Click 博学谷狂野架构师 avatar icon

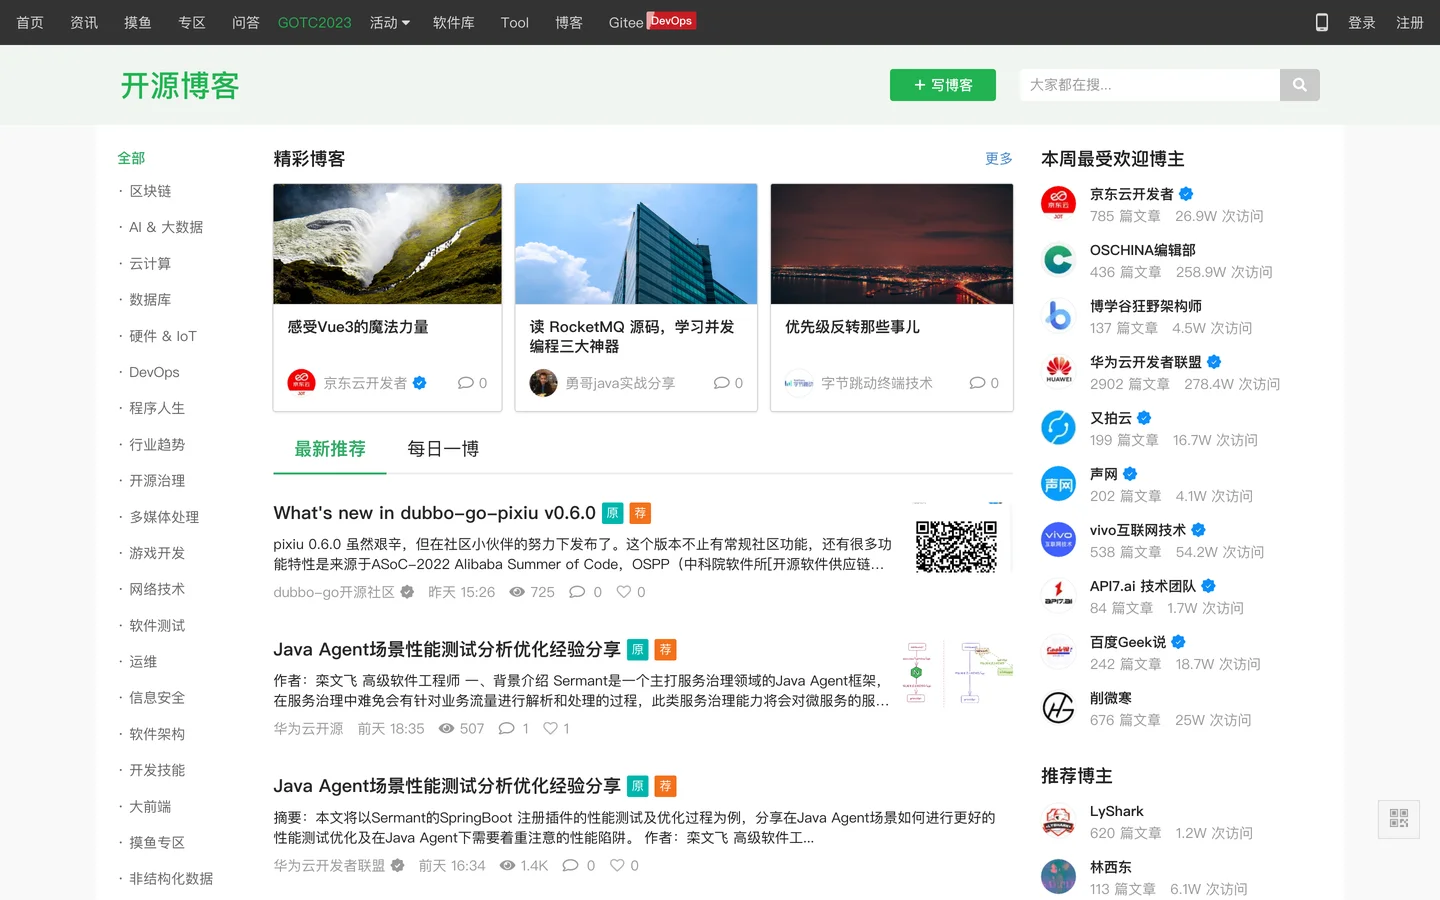pos(1058,315)
